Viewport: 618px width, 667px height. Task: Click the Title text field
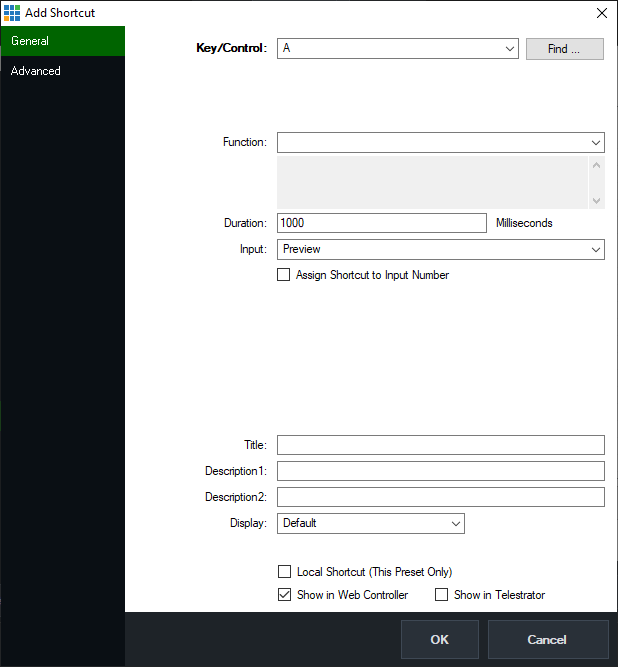440,445
